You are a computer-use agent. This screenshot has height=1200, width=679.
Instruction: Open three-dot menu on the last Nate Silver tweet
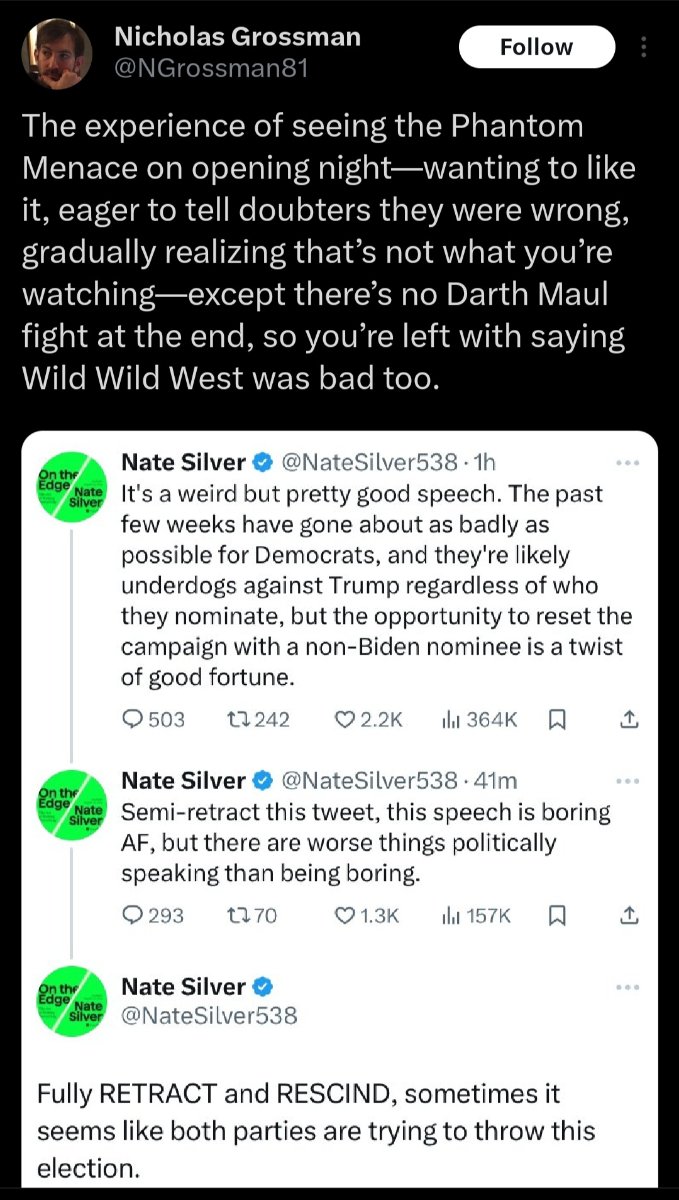pos(627,988)
